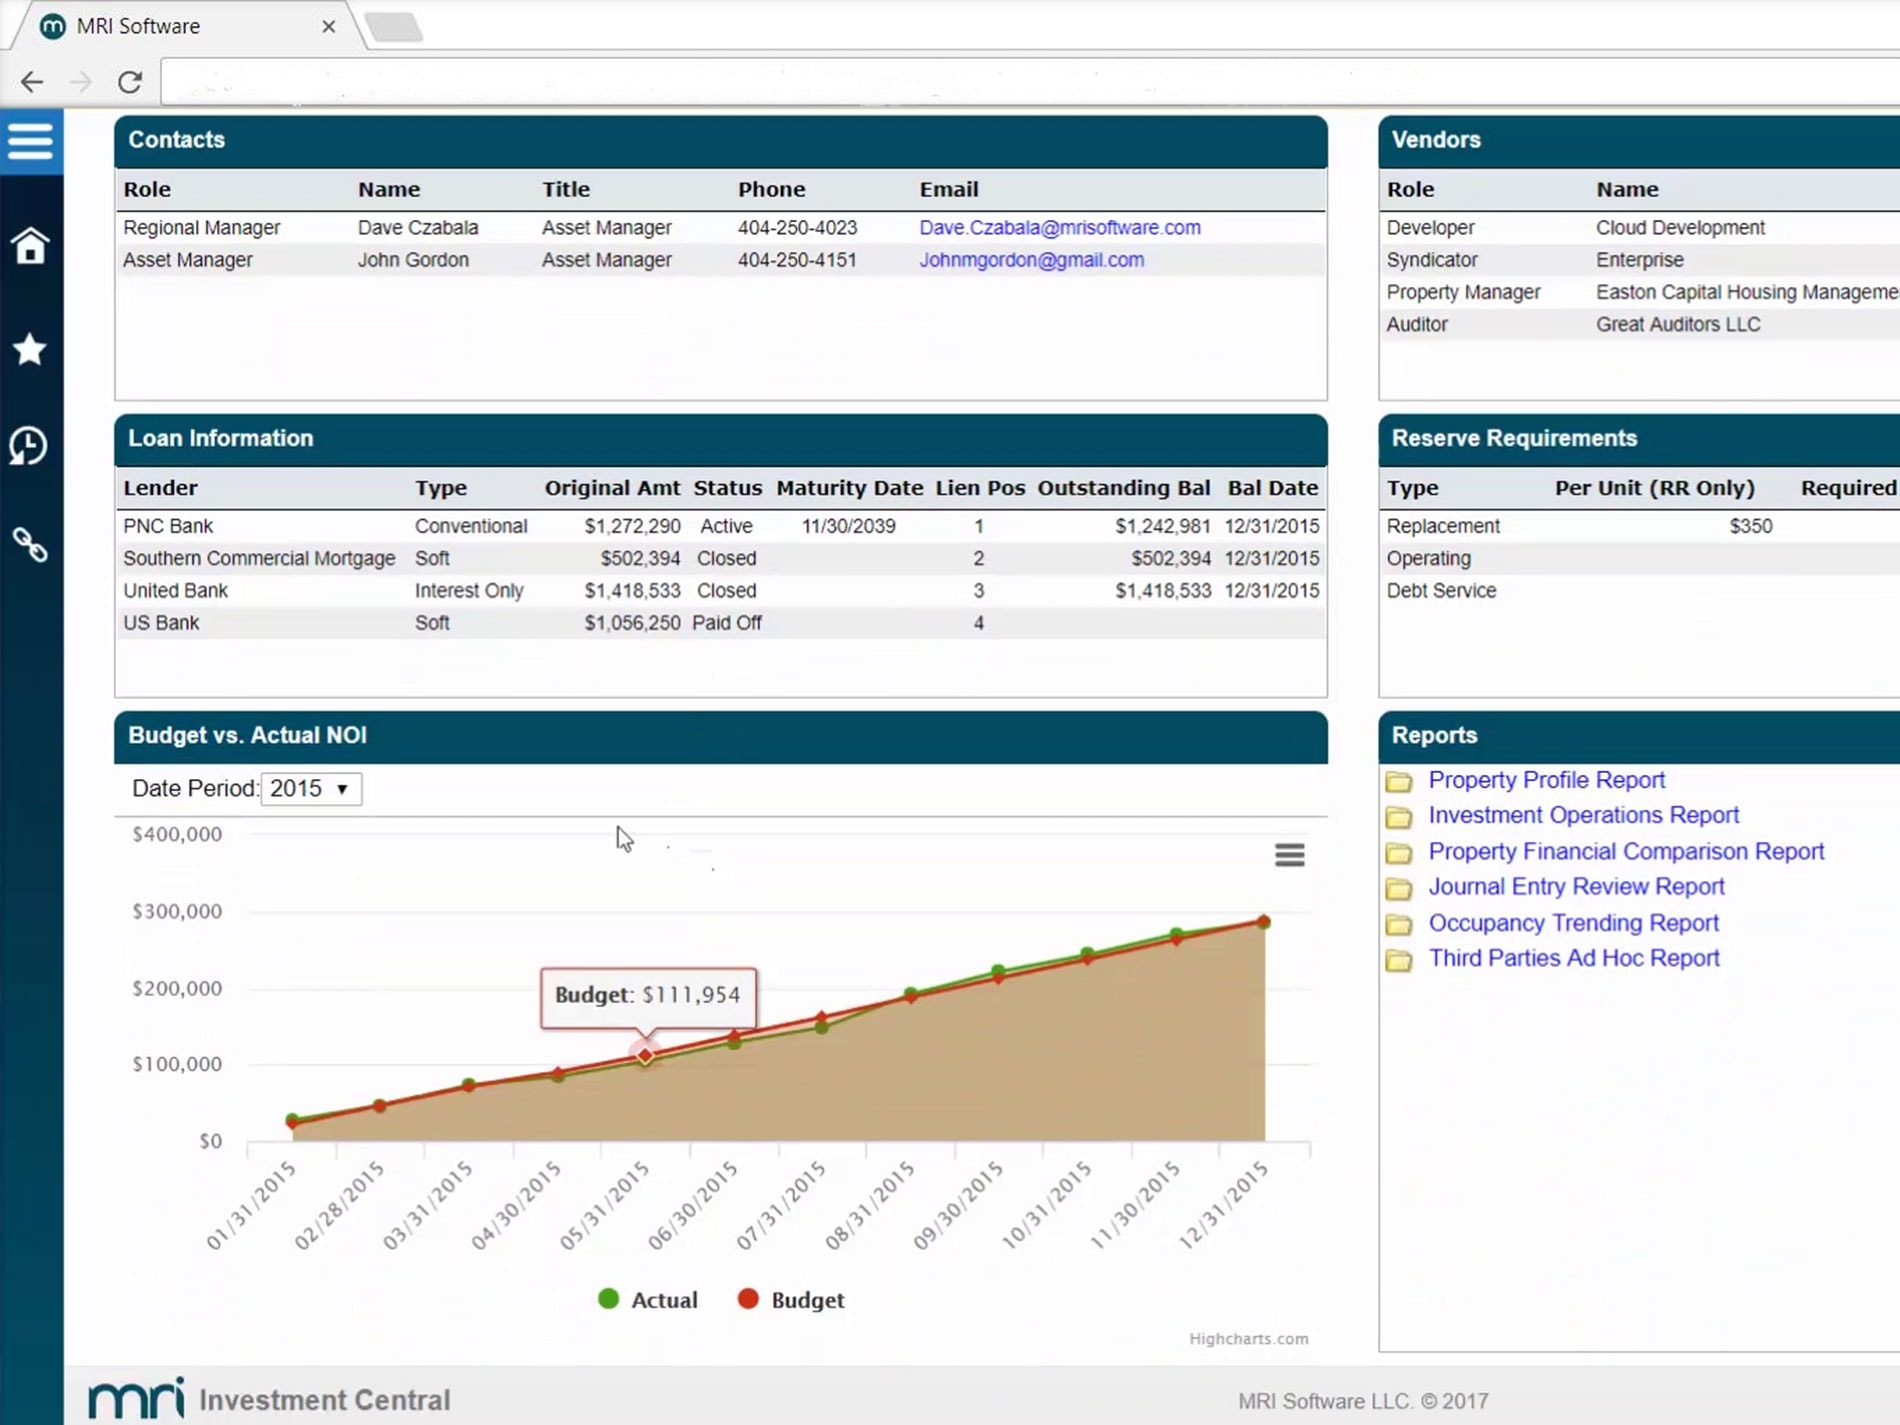
Task: Email Dave Czabala via his email link
Action: tap(1060, 227)
